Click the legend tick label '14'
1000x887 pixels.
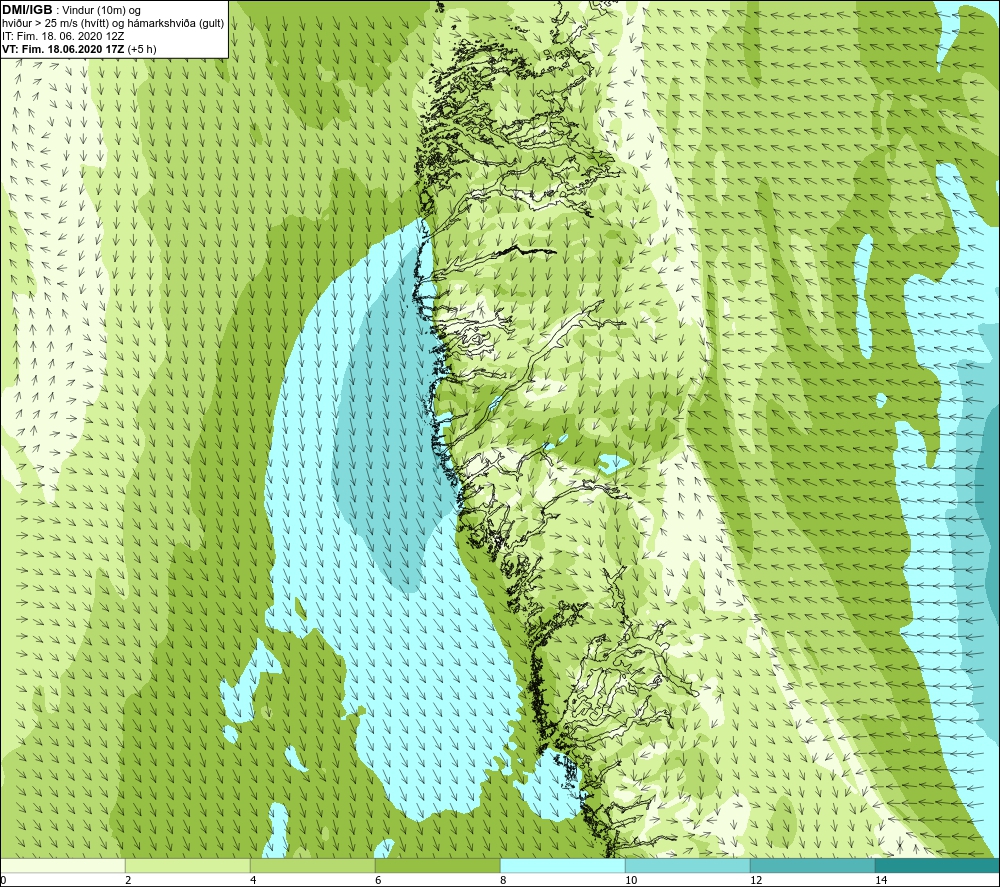click(881, 880)
